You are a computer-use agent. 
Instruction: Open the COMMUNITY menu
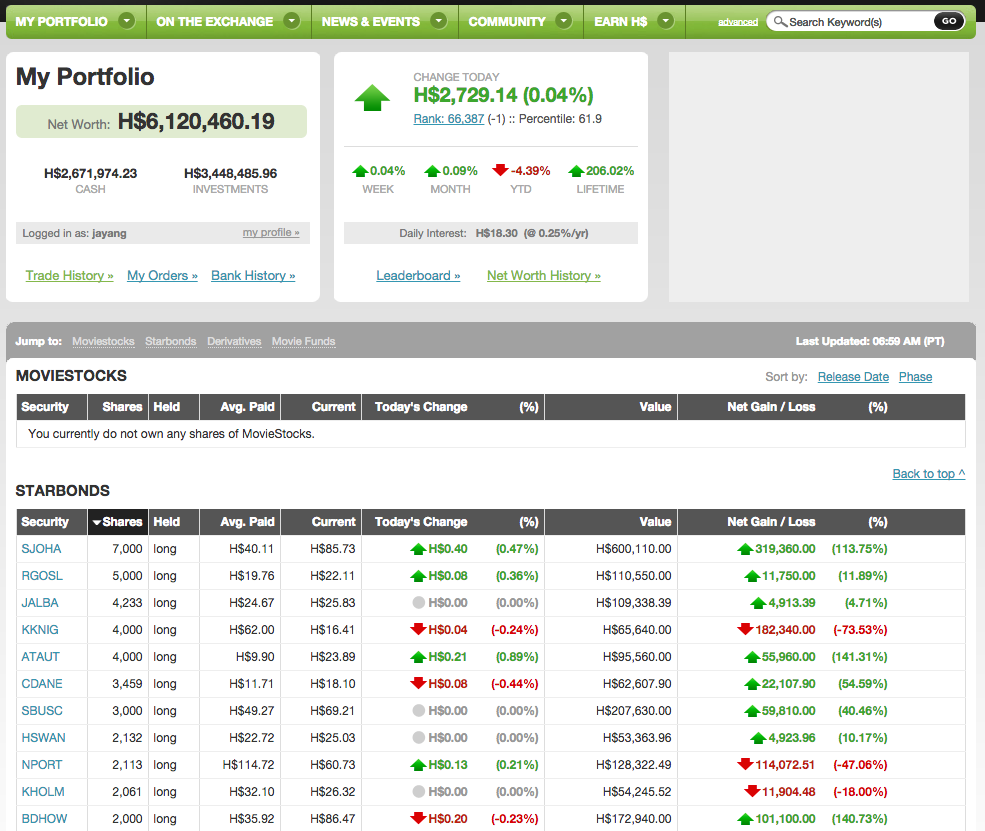click(507, 22)
